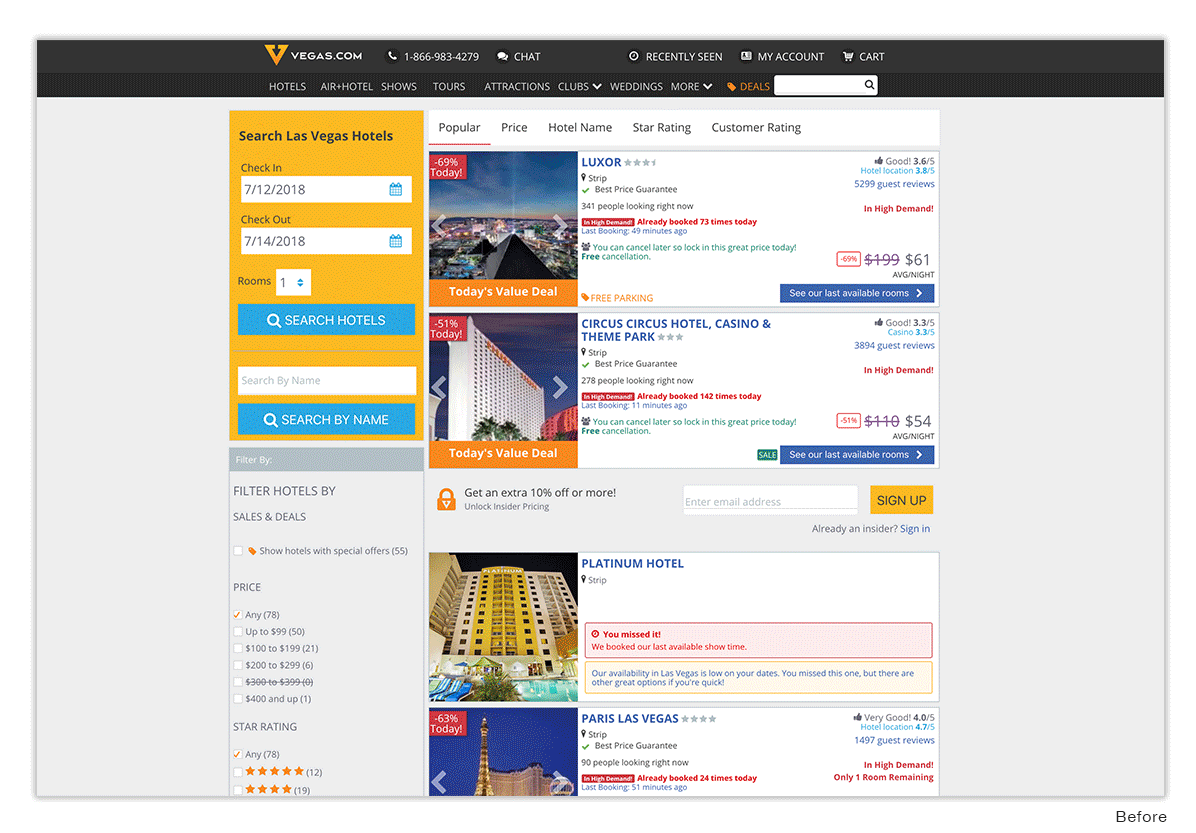Tick the five-star rating filter checkbox

click(x=238, y=772)
